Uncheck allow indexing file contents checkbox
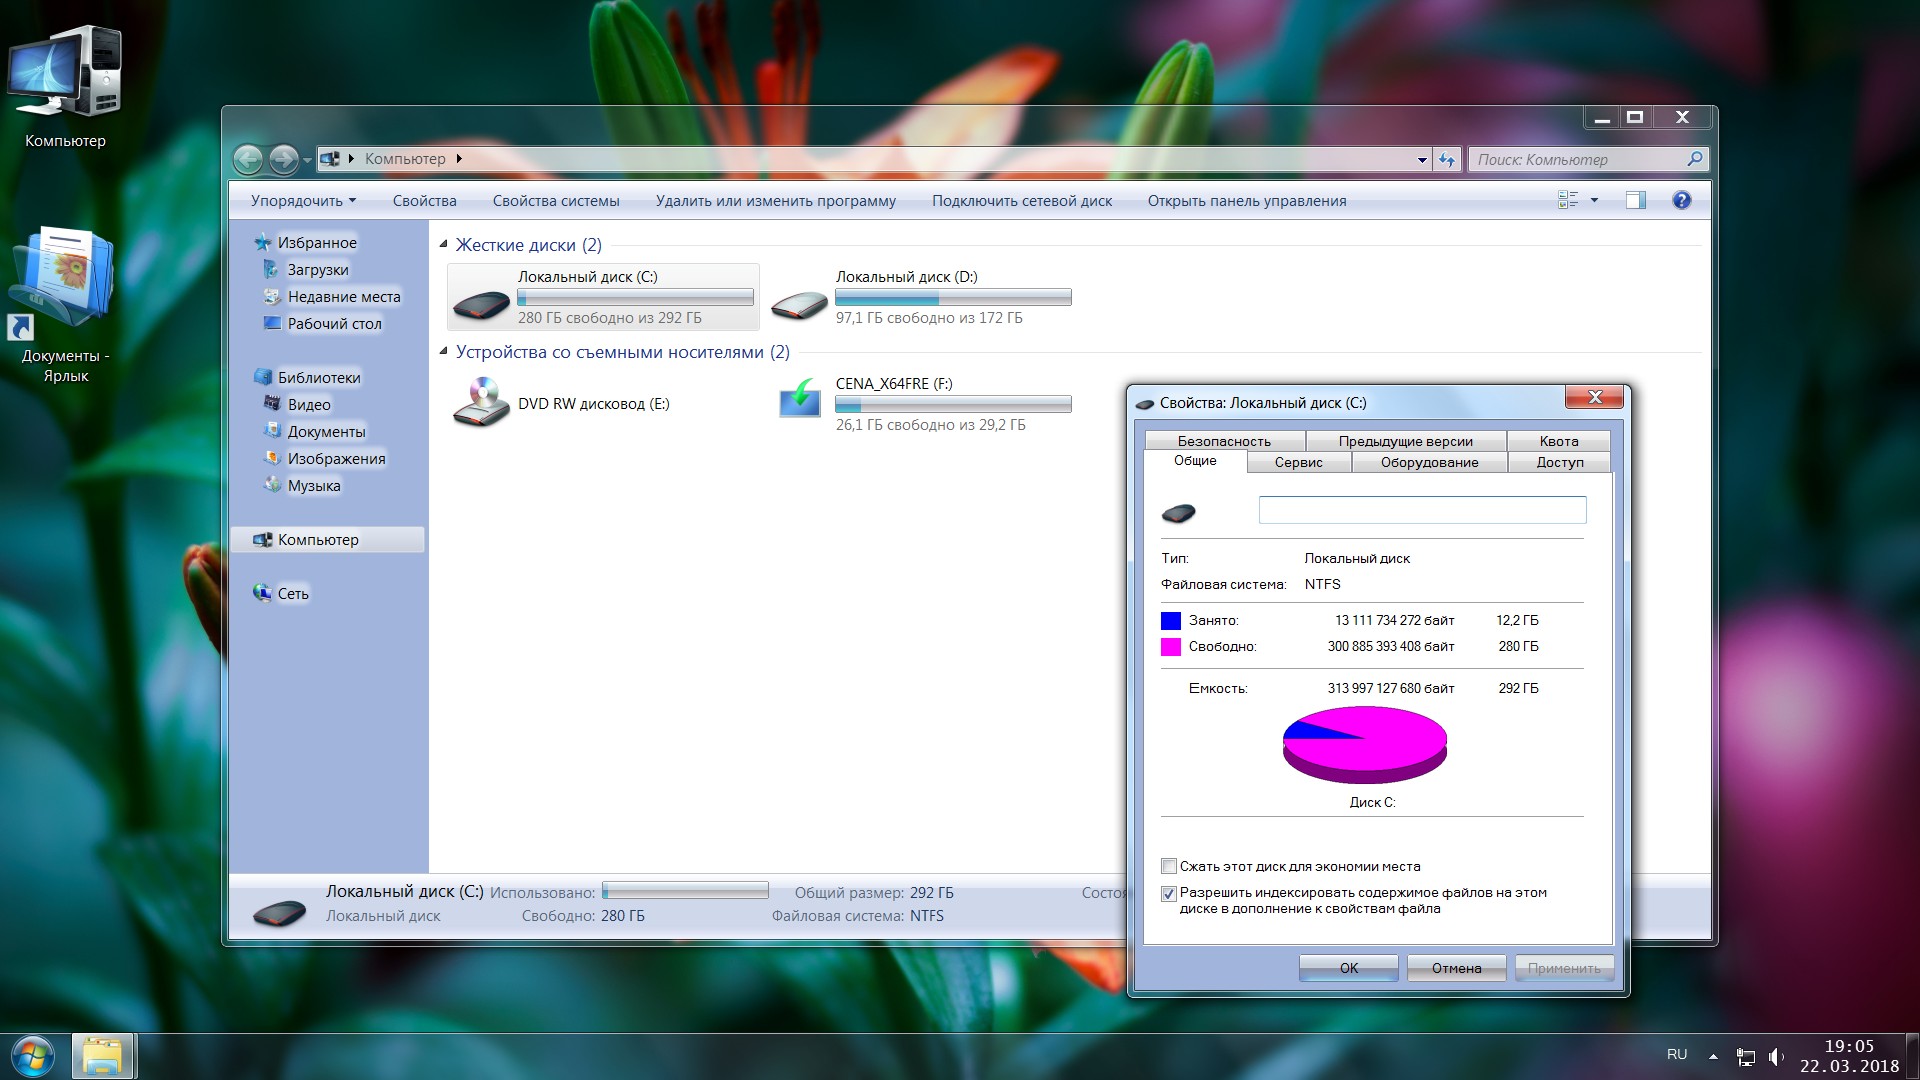This screenshot has height=1080, width=1920. coord(1168,893)
